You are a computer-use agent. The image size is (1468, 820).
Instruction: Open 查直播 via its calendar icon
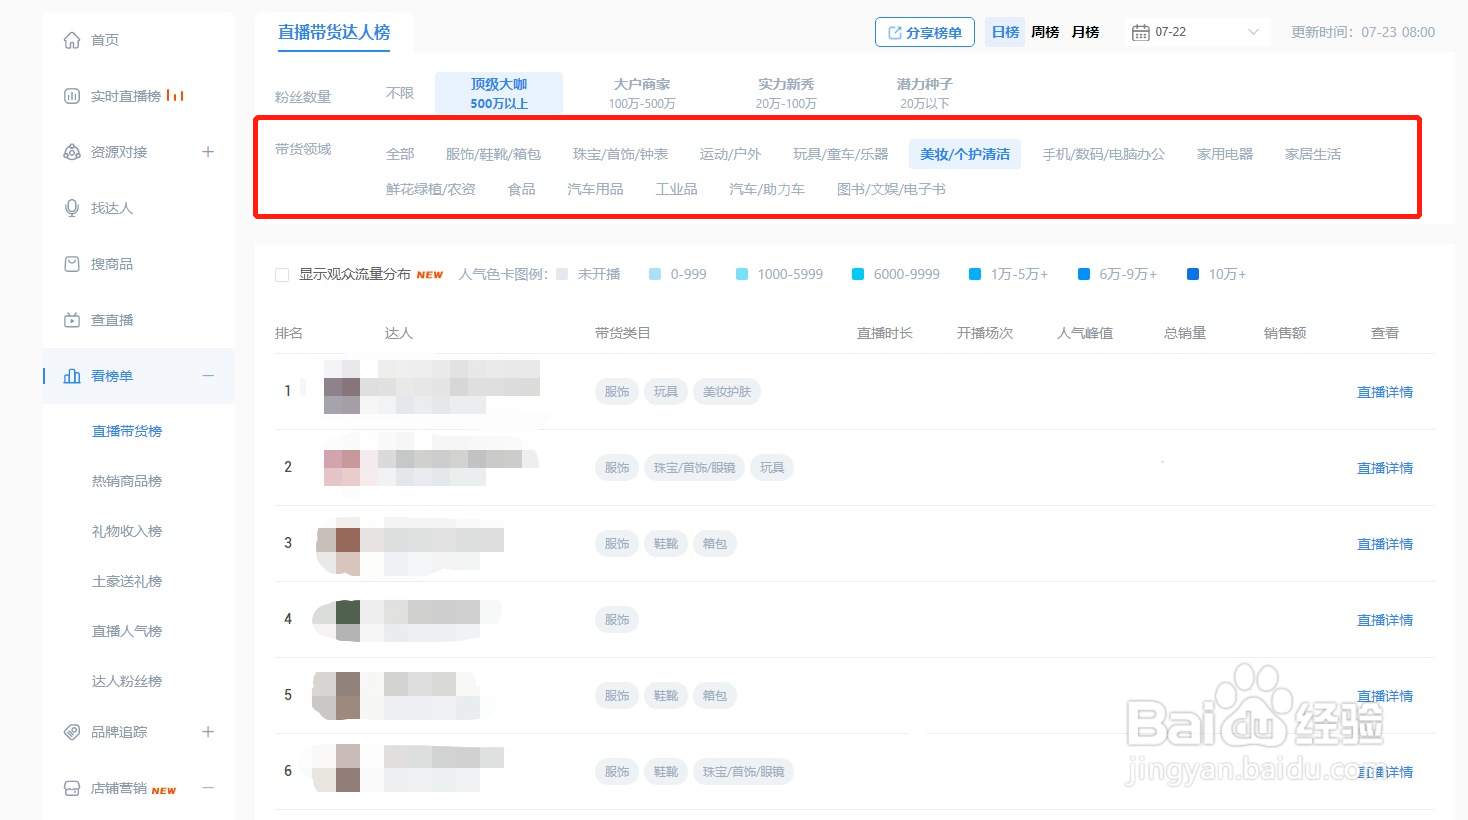[71, 319]
